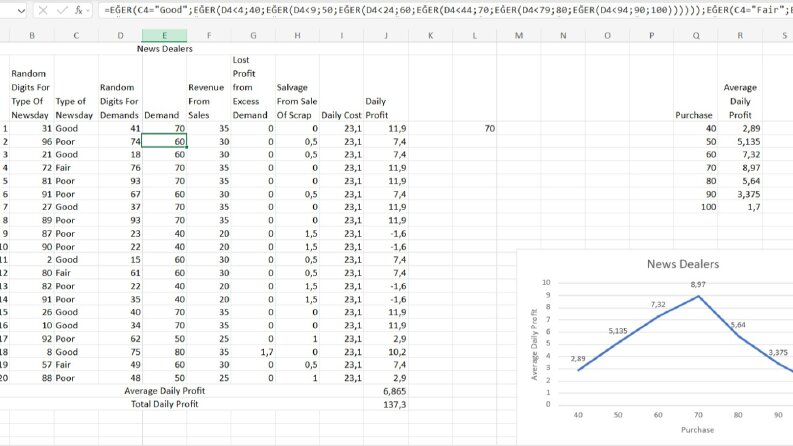793x446 pixels.
Task: Click Average Daily Profit value 2,89 in column R
Action: coord(740,128)
